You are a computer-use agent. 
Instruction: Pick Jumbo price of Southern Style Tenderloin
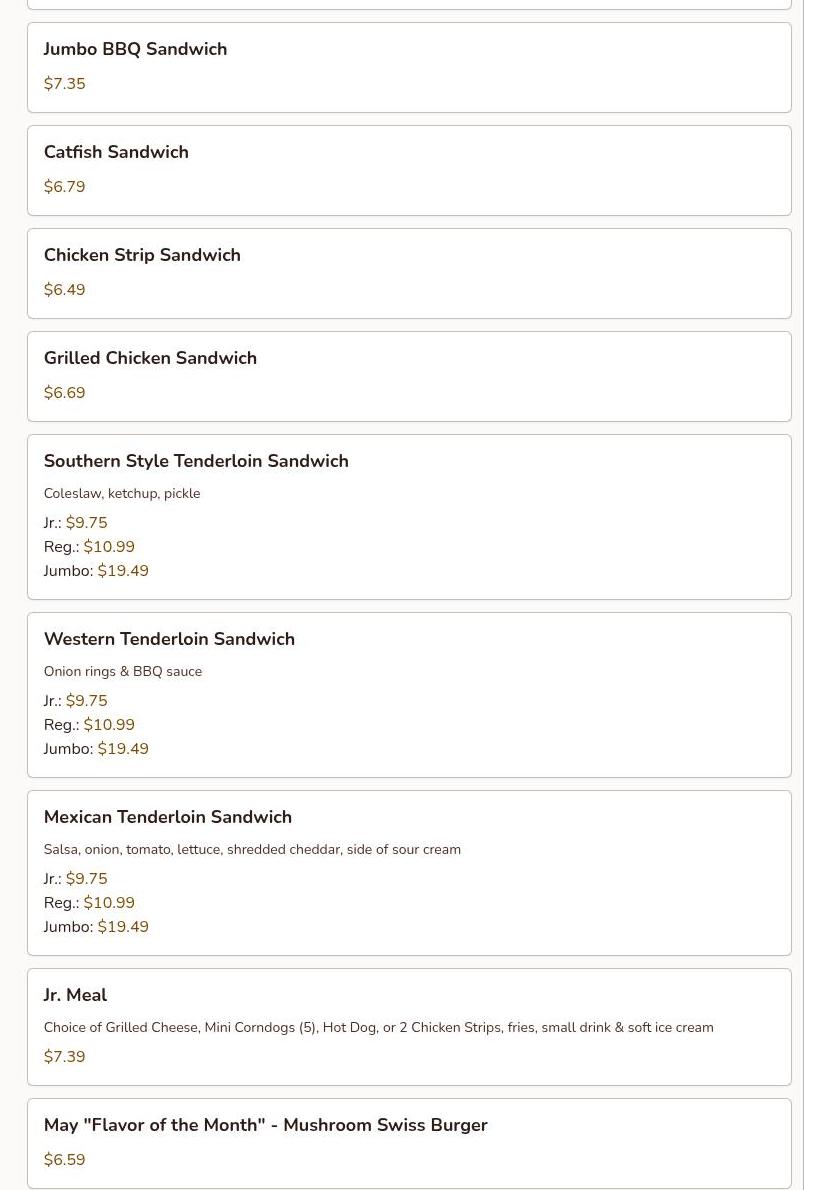[x=122, y=571]
